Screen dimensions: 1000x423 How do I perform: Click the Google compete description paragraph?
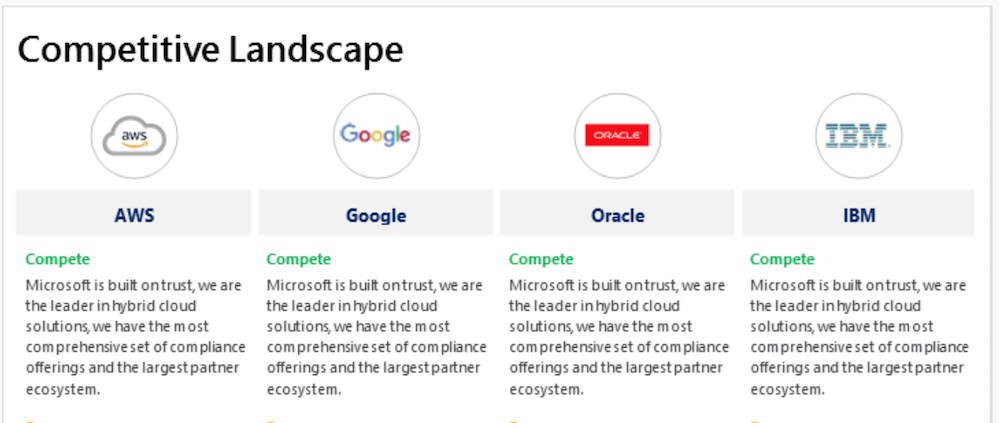tap(376, 337)
